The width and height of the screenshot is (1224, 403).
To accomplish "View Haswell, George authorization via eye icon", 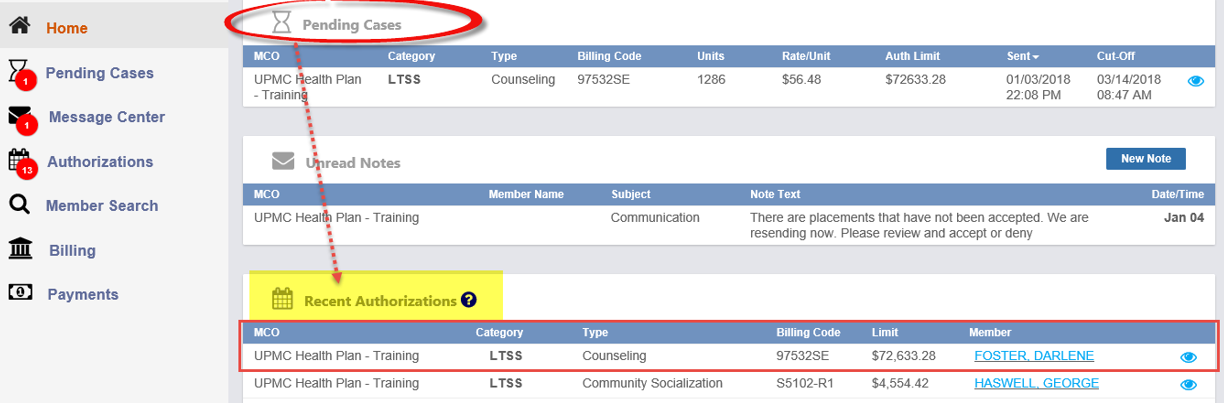I will click(1188, 384).
